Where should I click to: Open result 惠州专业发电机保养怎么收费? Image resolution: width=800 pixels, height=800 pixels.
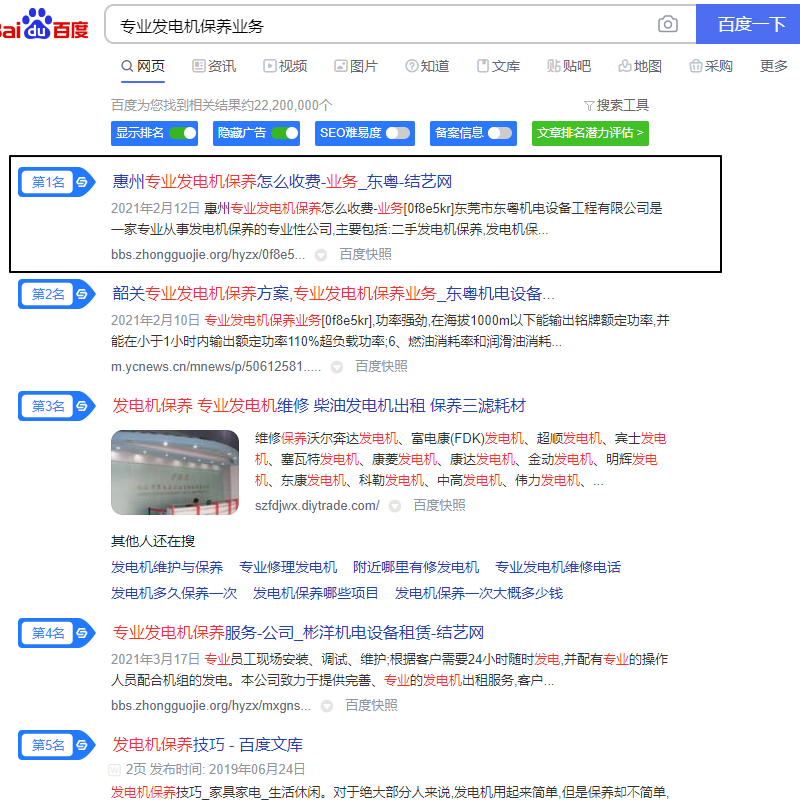point(282,182)
